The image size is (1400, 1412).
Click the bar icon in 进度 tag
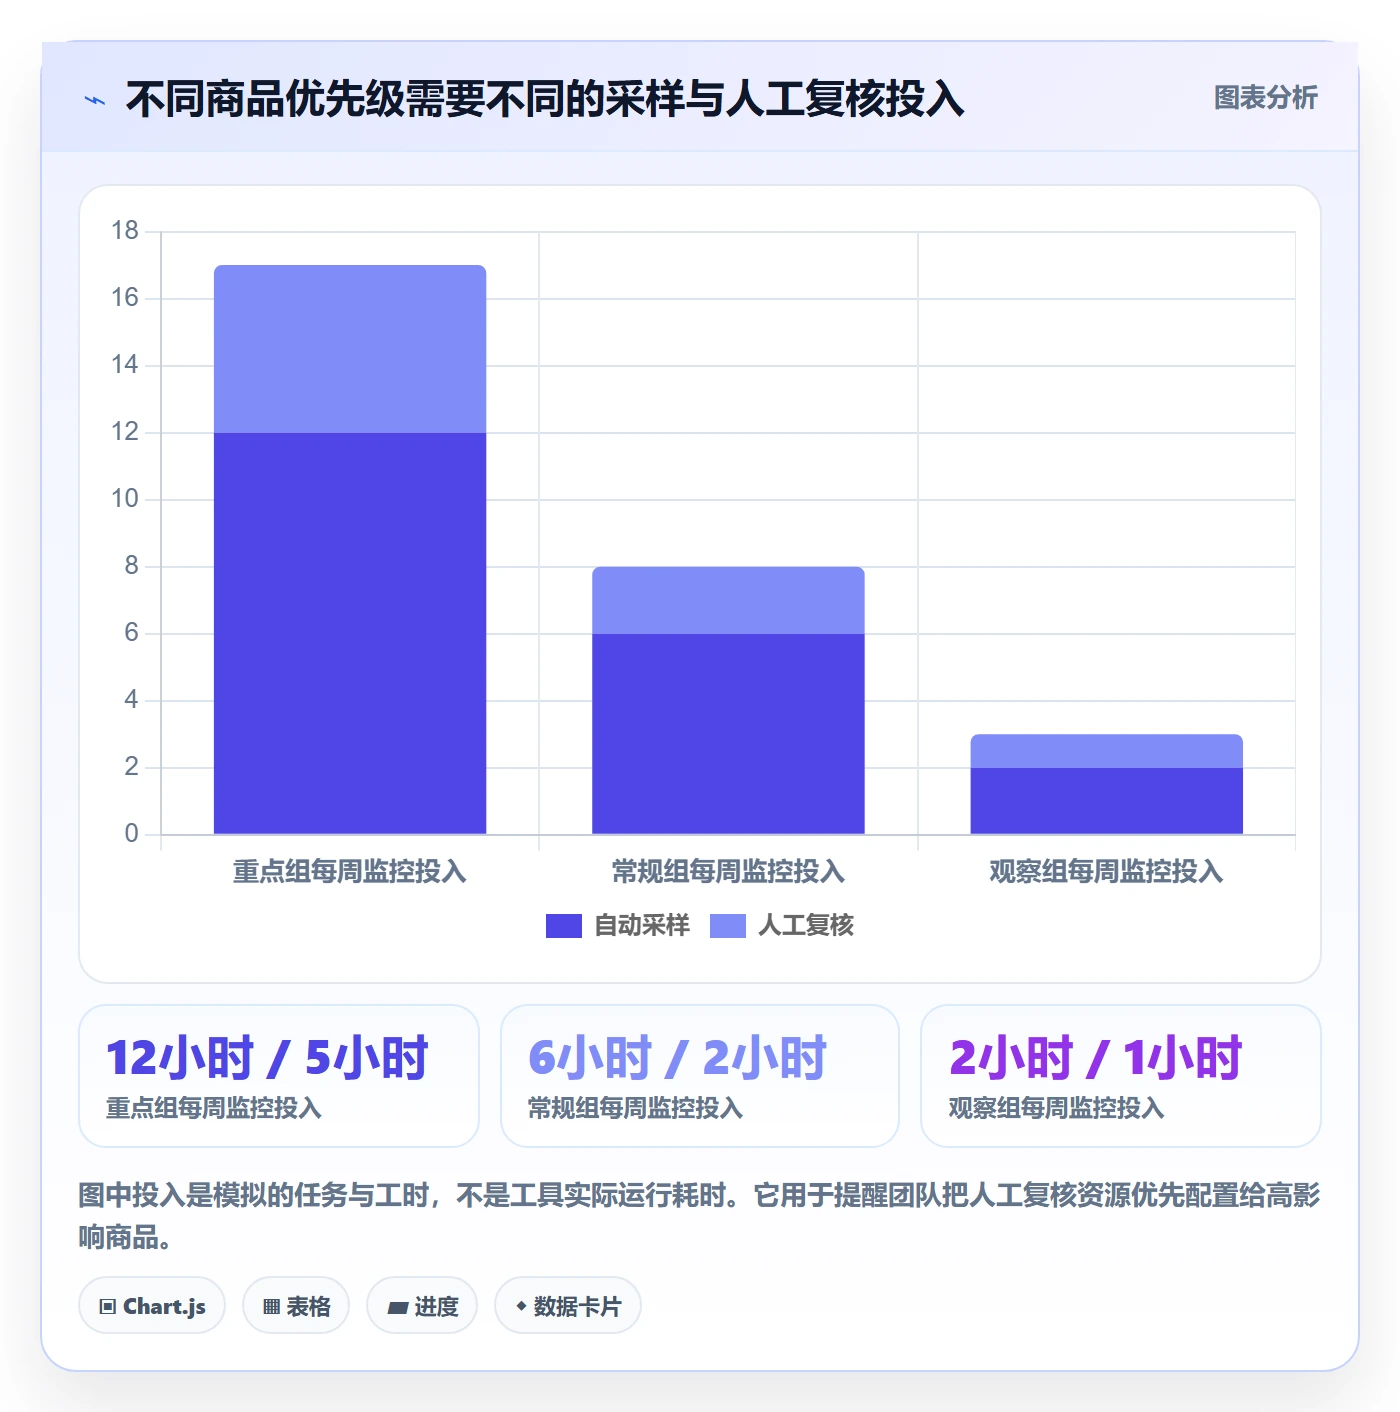click(x=398, y=1308)
